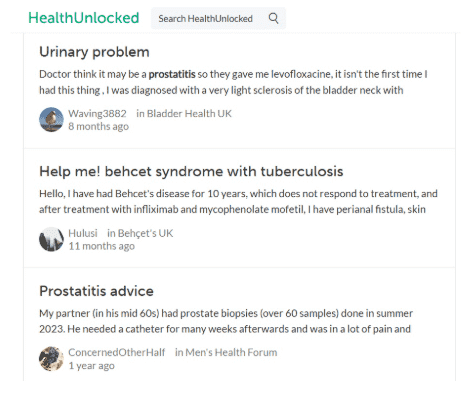Visit the Waving3882 username profile

97,113
